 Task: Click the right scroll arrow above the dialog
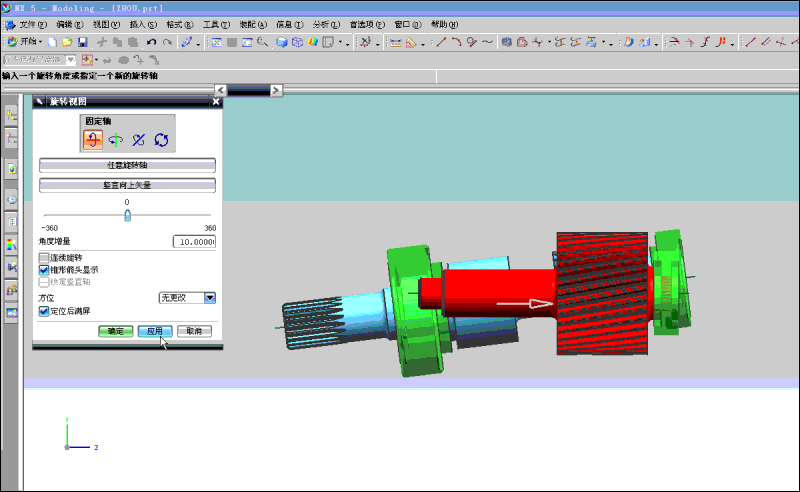(276, 90)
